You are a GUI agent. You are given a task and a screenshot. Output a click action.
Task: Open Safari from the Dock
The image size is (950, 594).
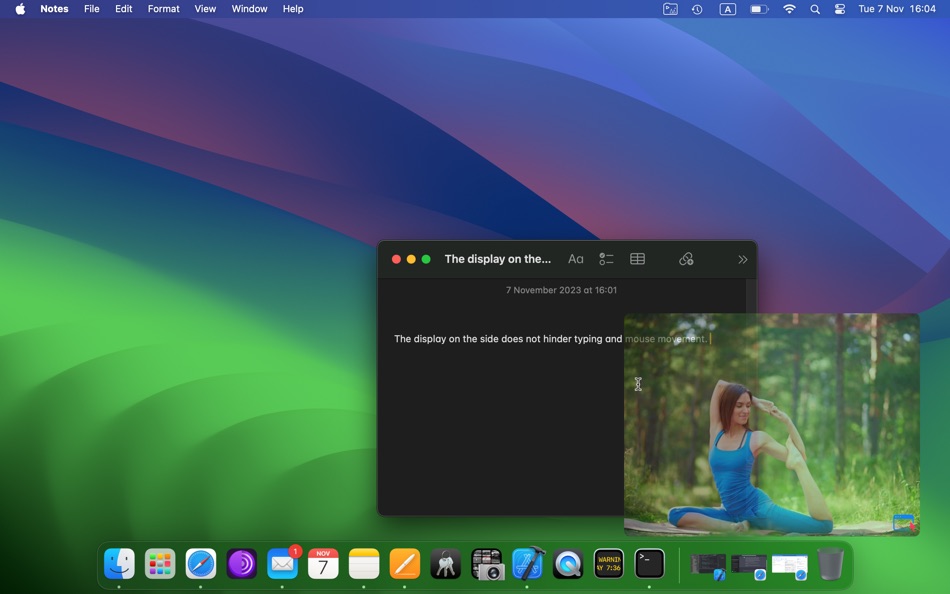coord(200,564)
